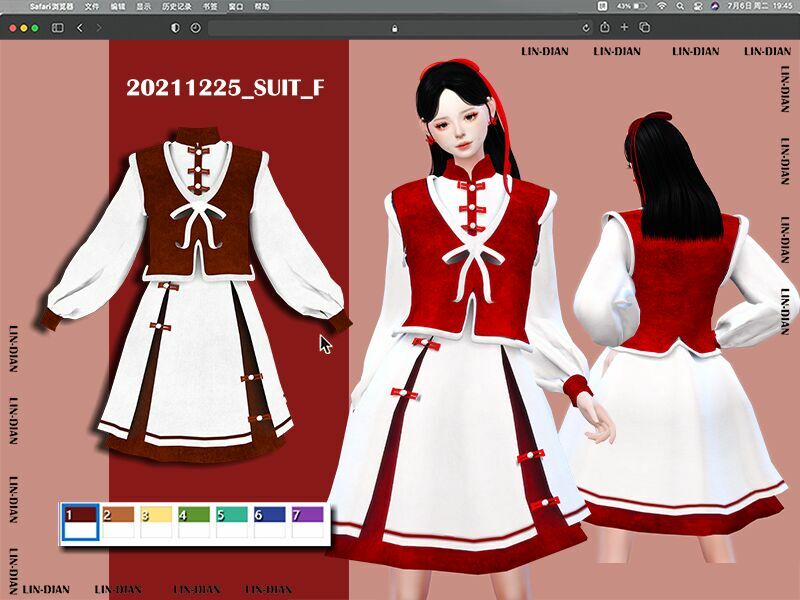The image size is (800, 600).
Task: Open the Share menu
Action: [605, 27]
